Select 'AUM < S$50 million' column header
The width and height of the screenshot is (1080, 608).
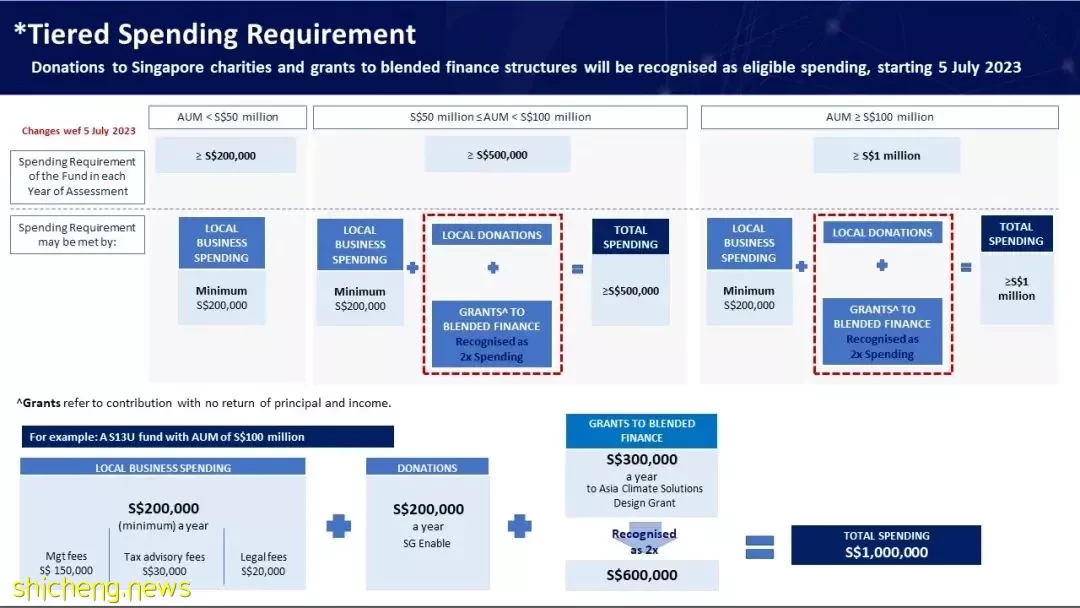[x=227, y=117]
